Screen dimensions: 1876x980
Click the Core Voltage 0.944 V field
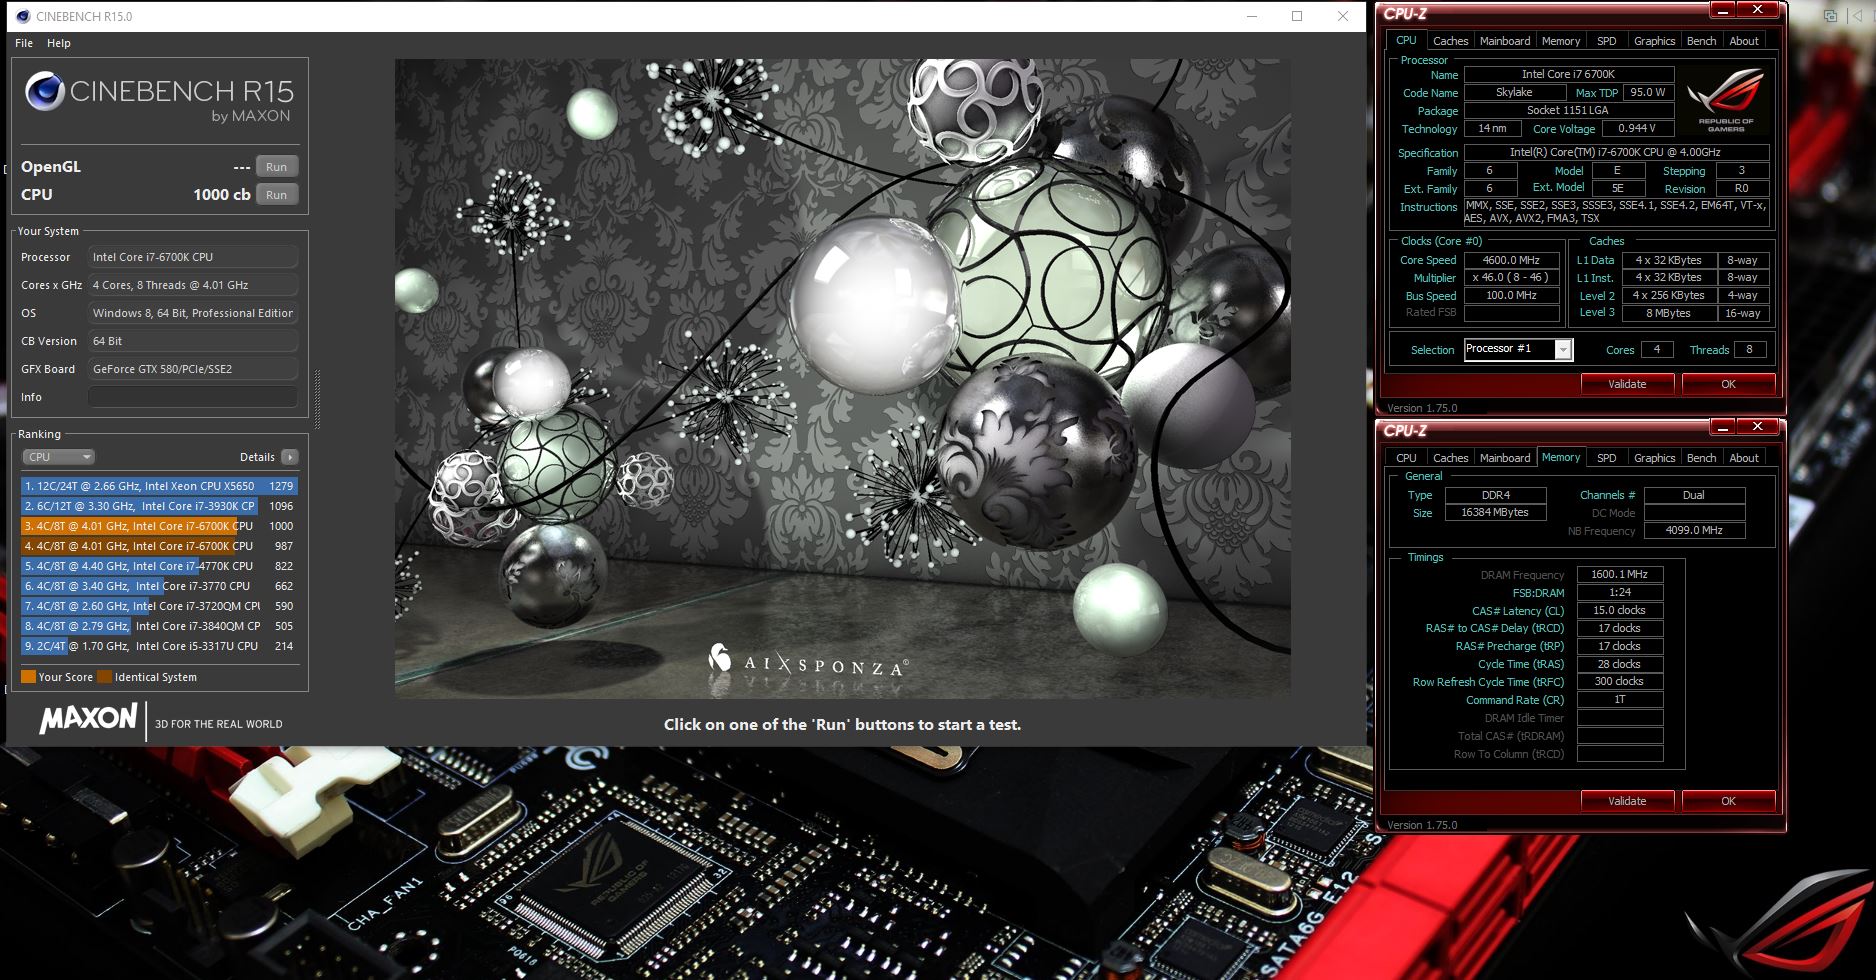[x=1637, y=129]
